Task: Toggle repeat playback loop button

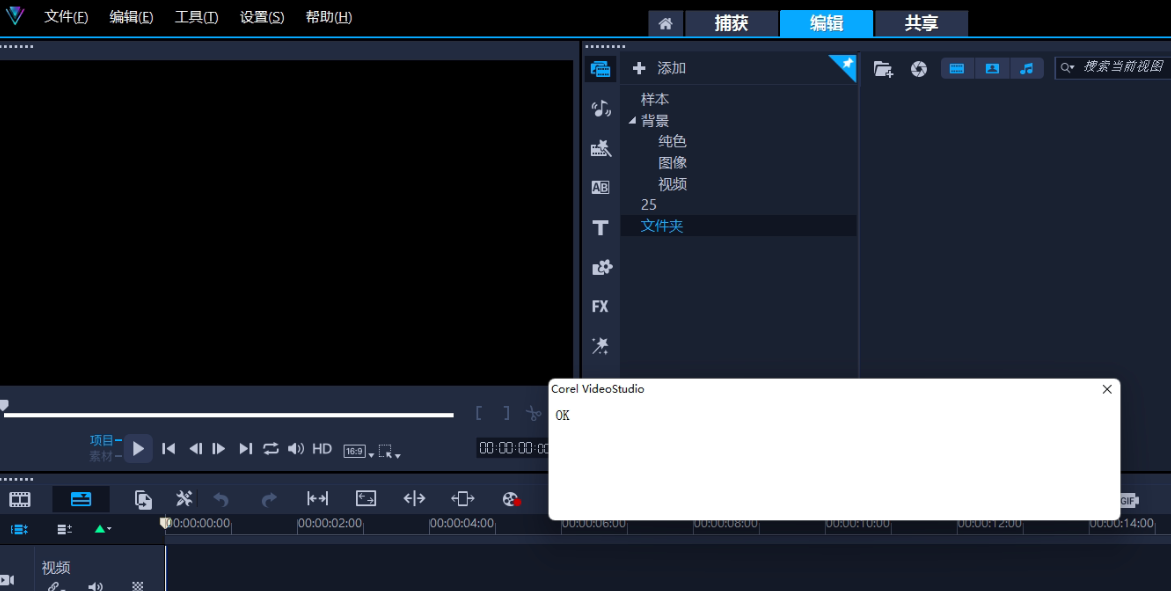Action: tap(271, 449)
